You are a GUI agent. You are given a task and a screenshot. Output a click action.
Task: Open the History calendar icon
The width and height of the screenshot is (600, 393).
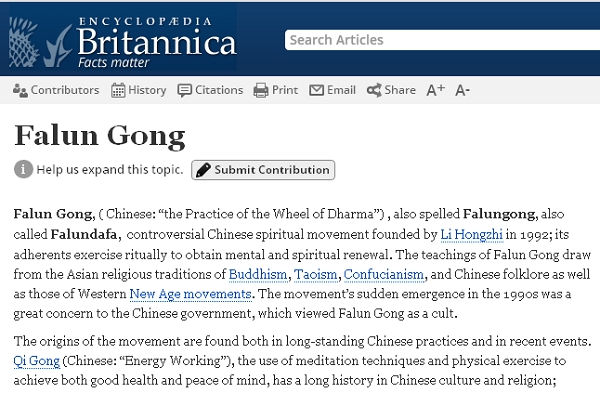click(118, 90)
